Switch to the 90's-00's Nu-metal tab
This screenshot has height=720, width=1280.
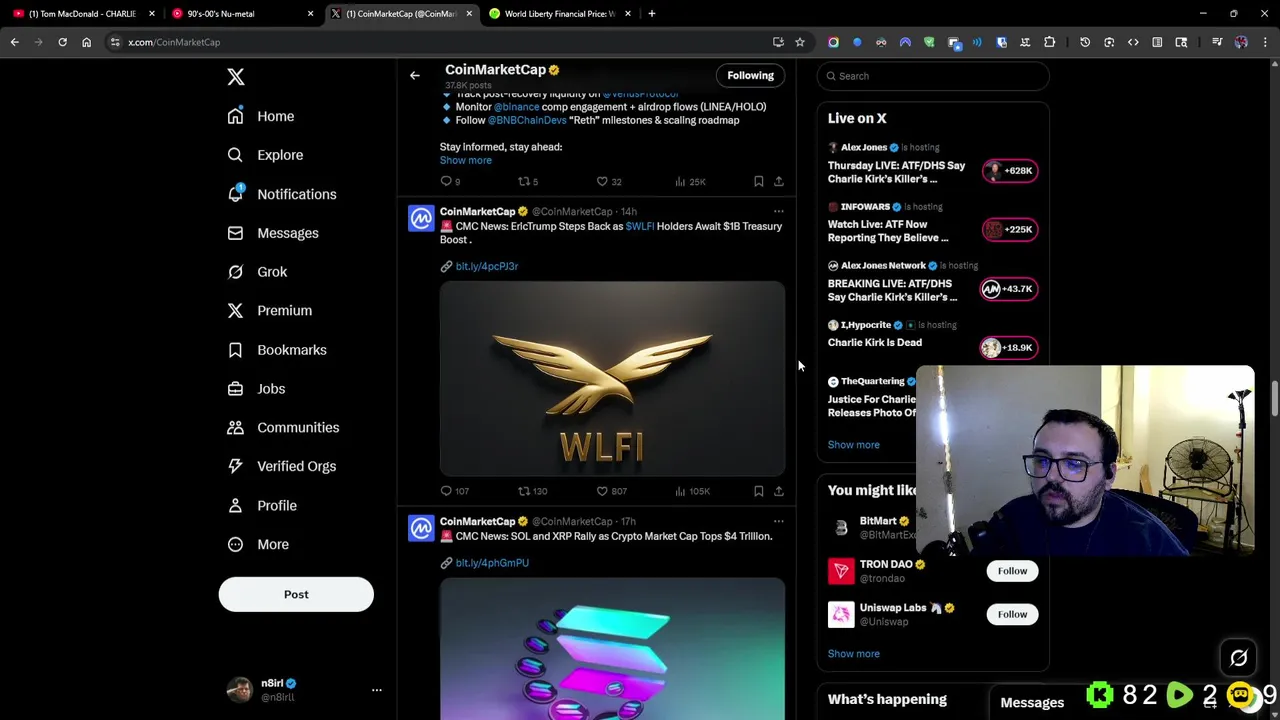240,14
